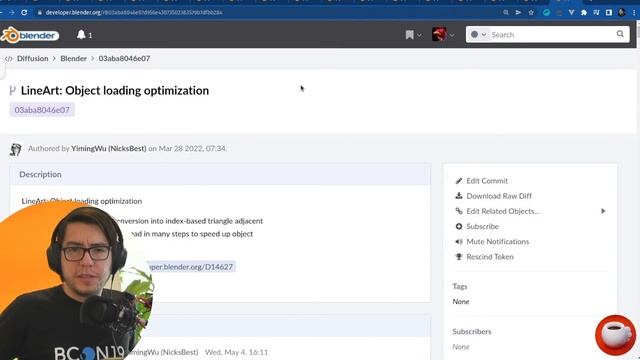Open the Chrome menu three dots

pyautogui.click(x=634, y=13)
